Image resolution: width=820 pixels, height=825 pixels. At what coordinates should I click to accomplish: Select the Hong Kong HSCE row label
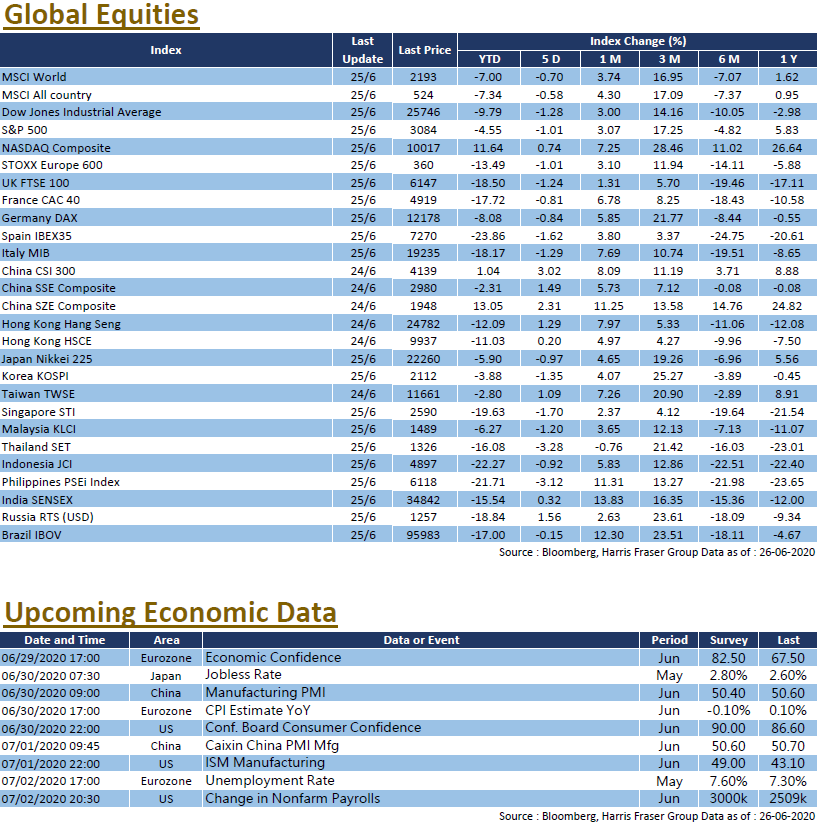pyautogui.click(x=47, y=341)
